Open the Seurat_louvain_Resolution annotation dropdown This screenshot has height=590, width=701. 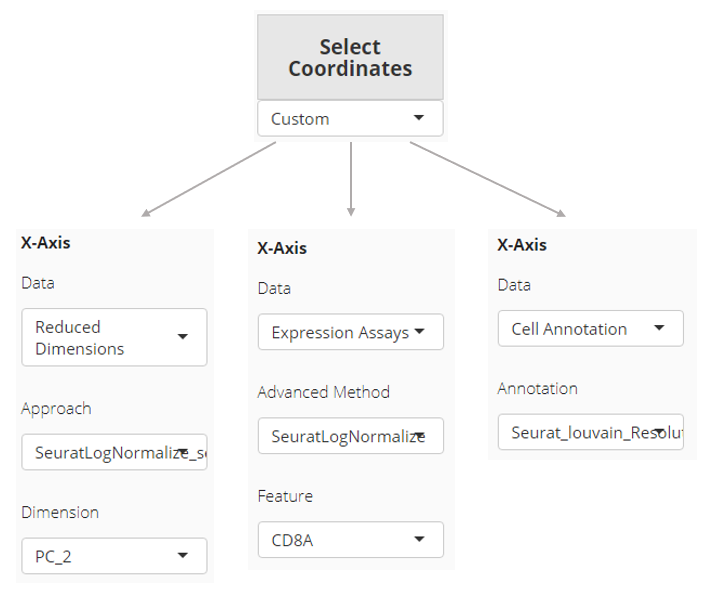[x=590, y=432]
